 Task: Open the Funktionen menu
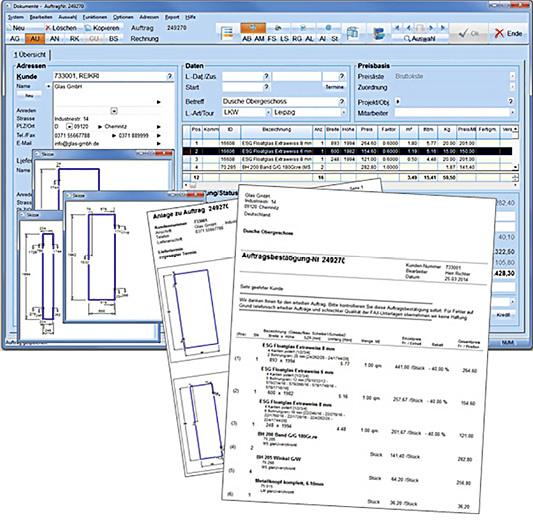coord(95,17)
